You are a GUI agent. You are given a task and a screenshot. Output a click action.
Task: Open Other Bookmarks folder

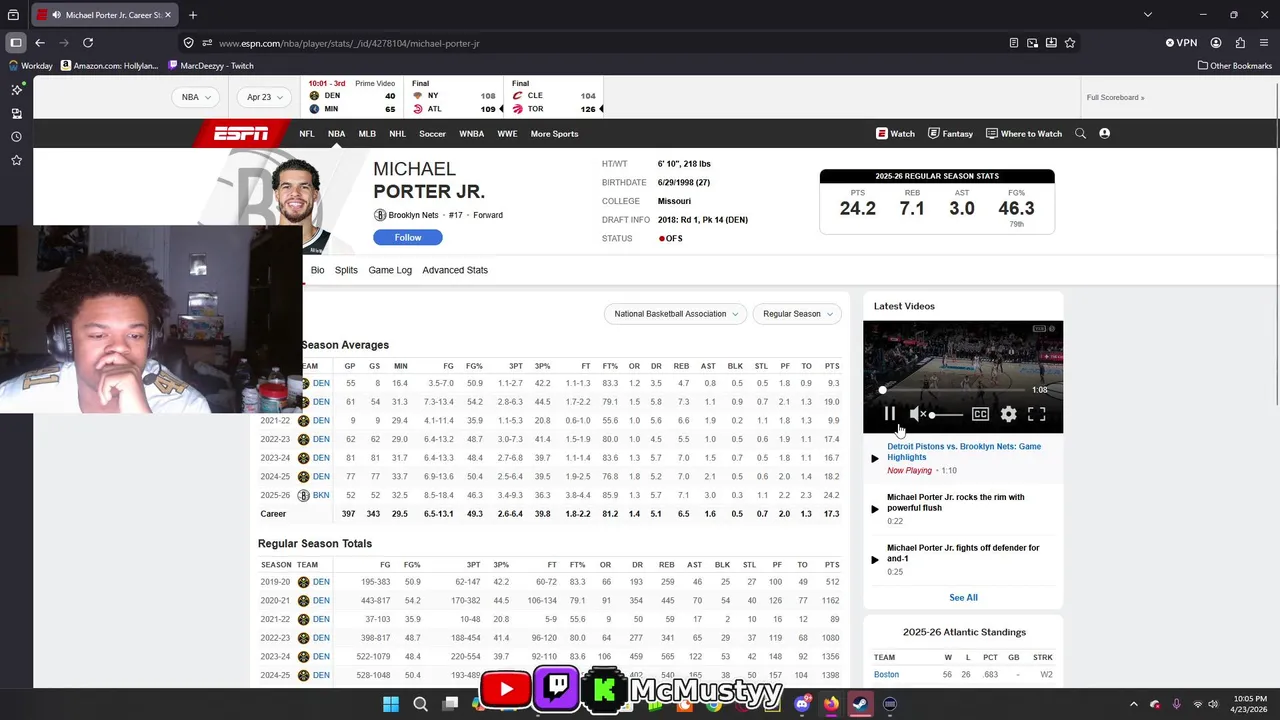point(1234,66)
